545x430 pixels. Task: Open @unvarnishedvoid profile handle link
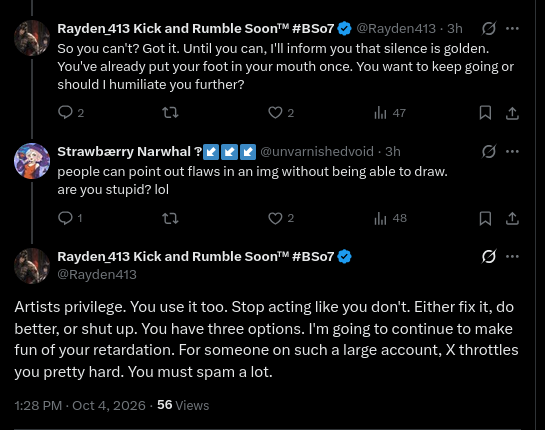coord(317,152)
